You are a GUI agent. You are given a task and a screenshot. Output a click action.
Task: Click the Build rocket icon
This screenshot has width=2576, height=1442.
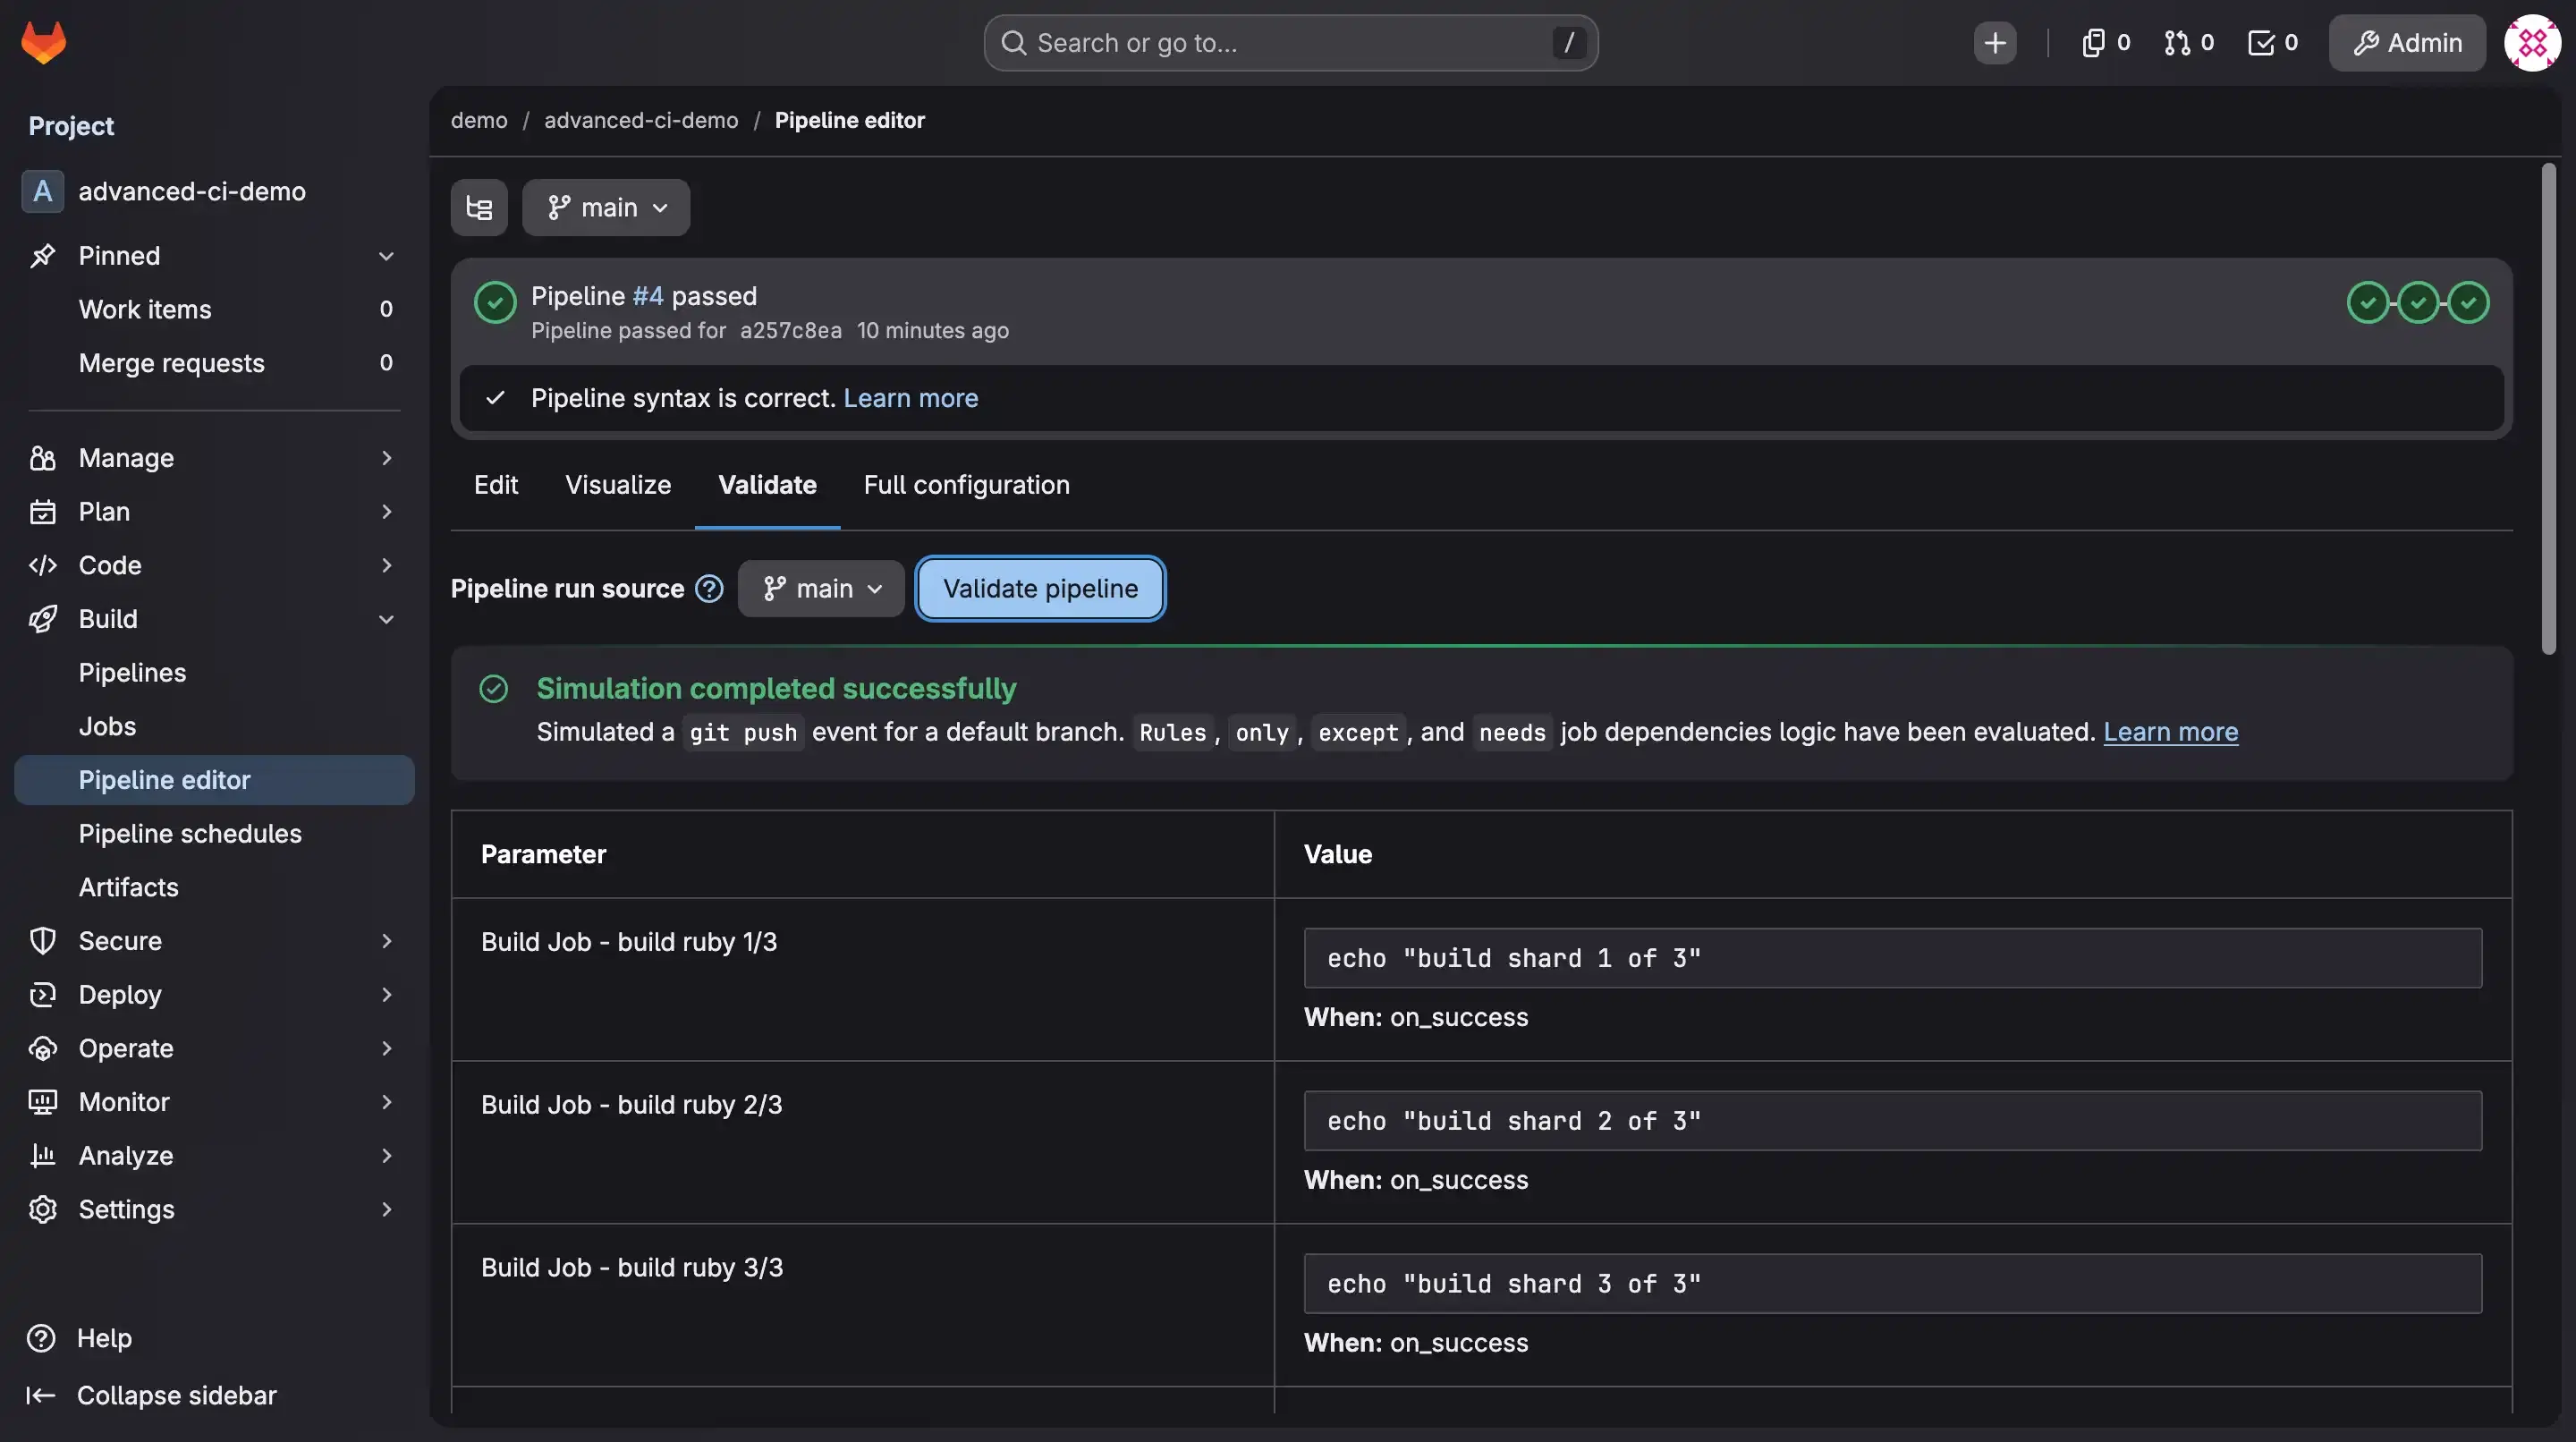(x=42, y=619)
